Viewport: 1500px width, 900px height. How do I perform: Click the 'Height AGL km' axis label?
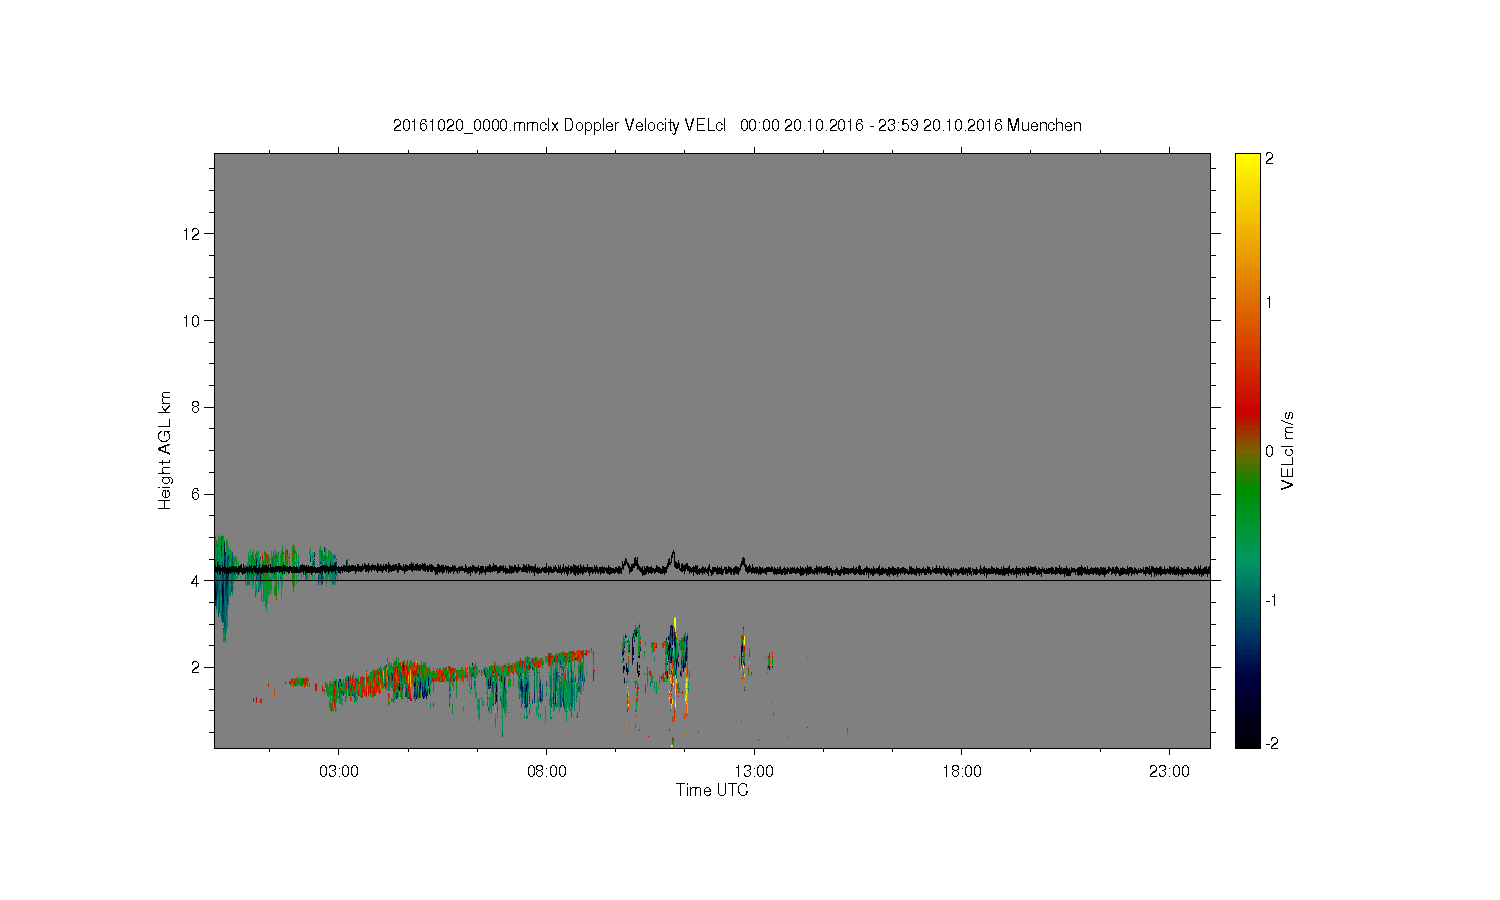(x=165, y=450)
